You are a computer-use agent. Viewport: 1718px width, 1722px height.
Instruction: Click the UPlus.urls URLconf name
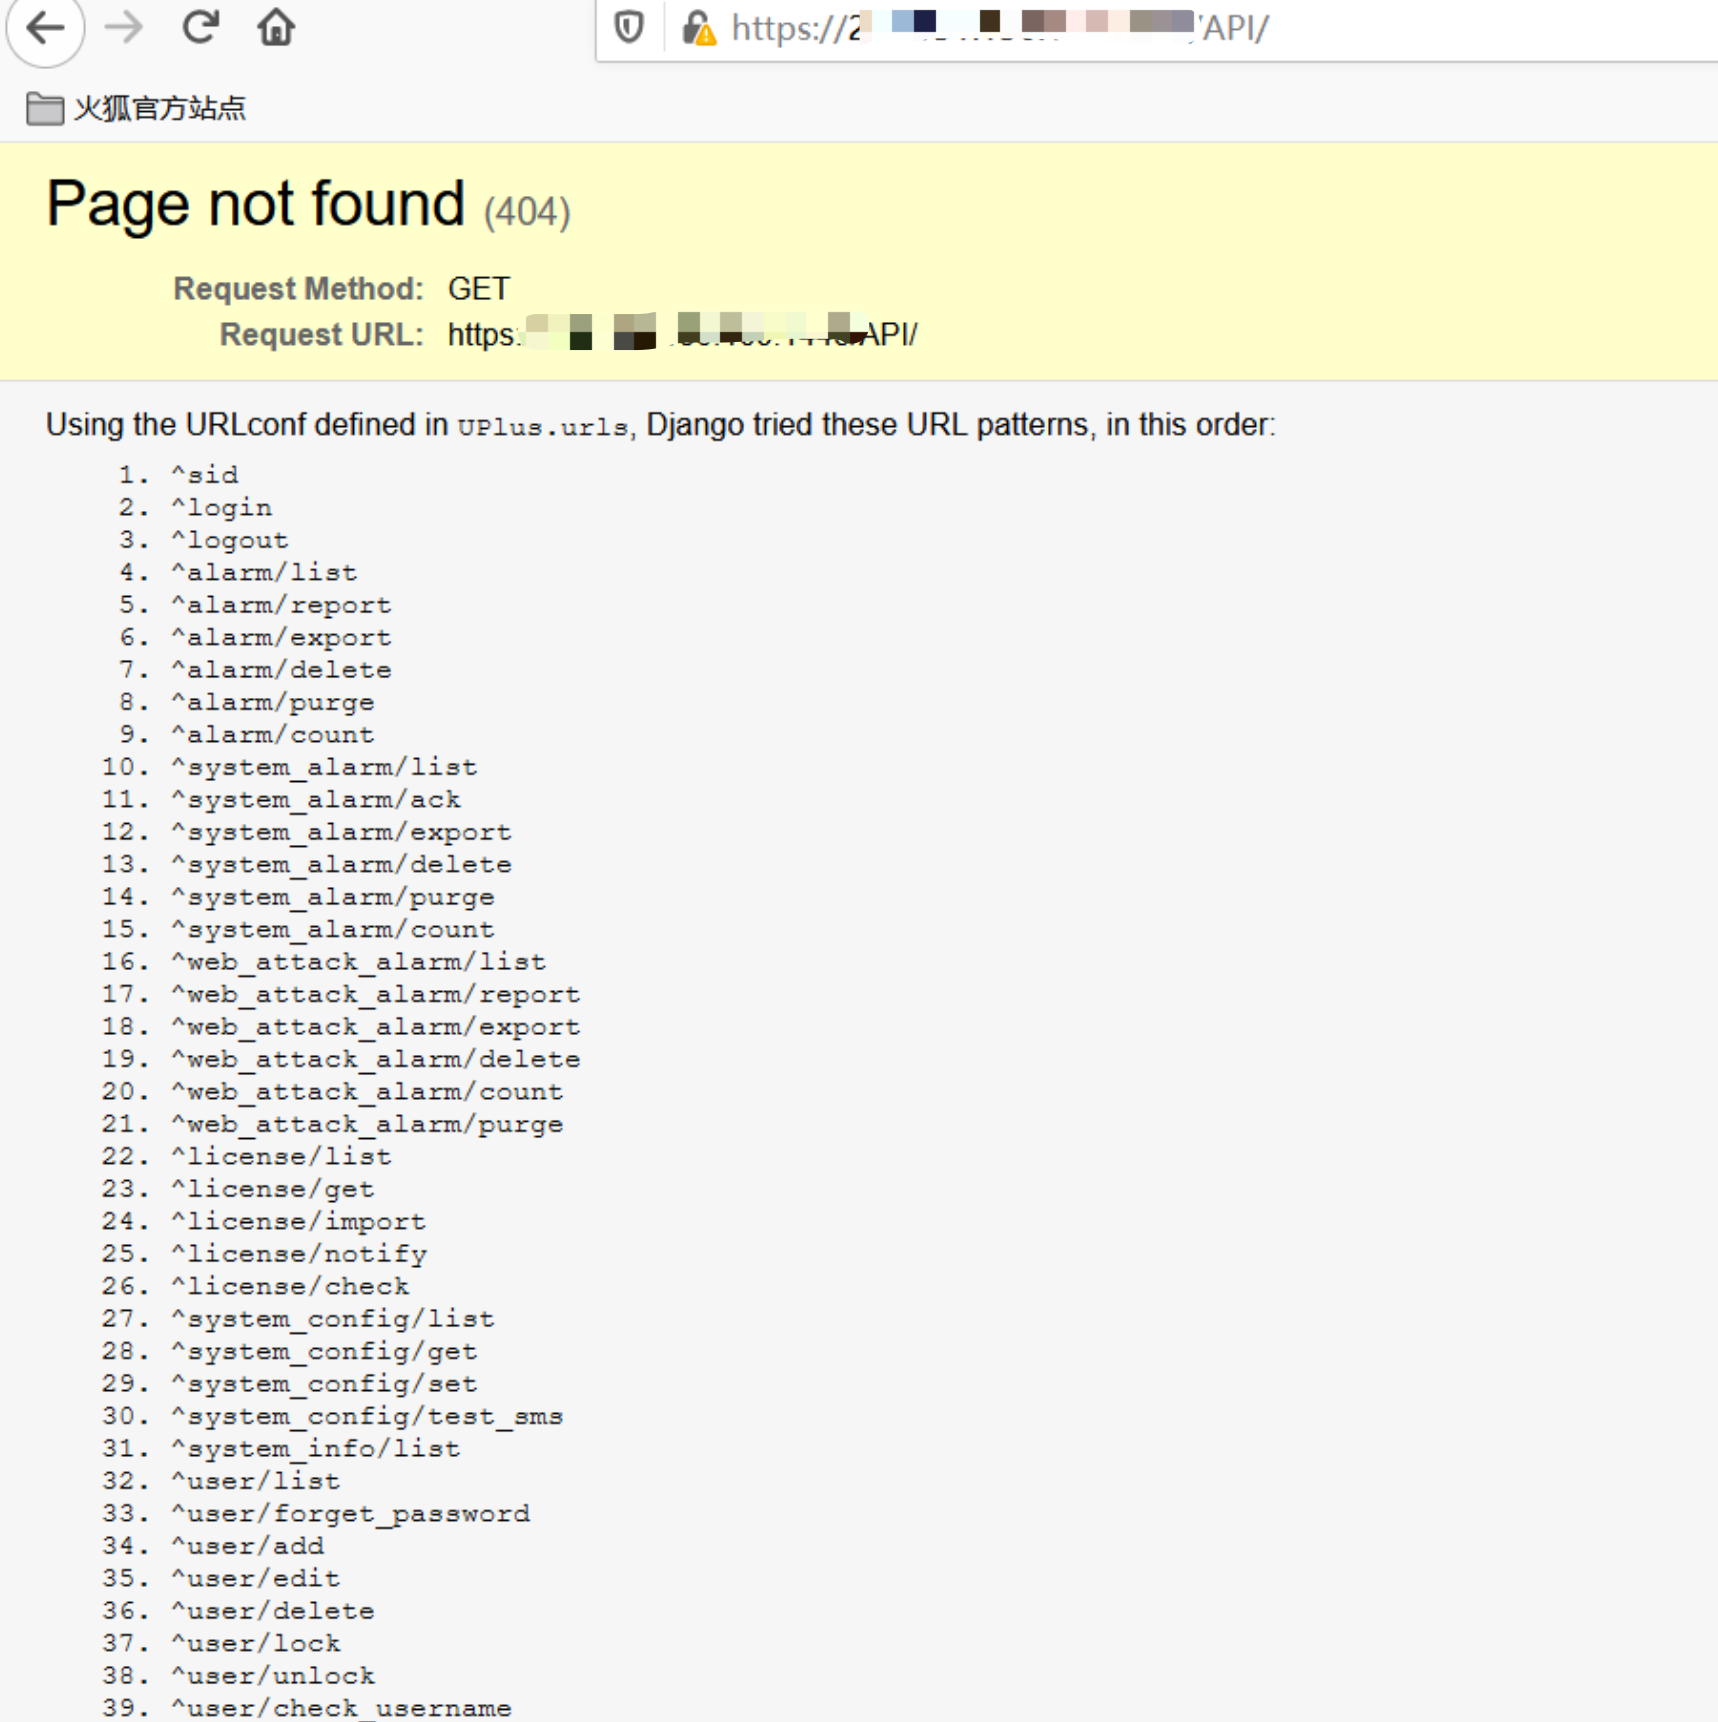click(542, 427)
